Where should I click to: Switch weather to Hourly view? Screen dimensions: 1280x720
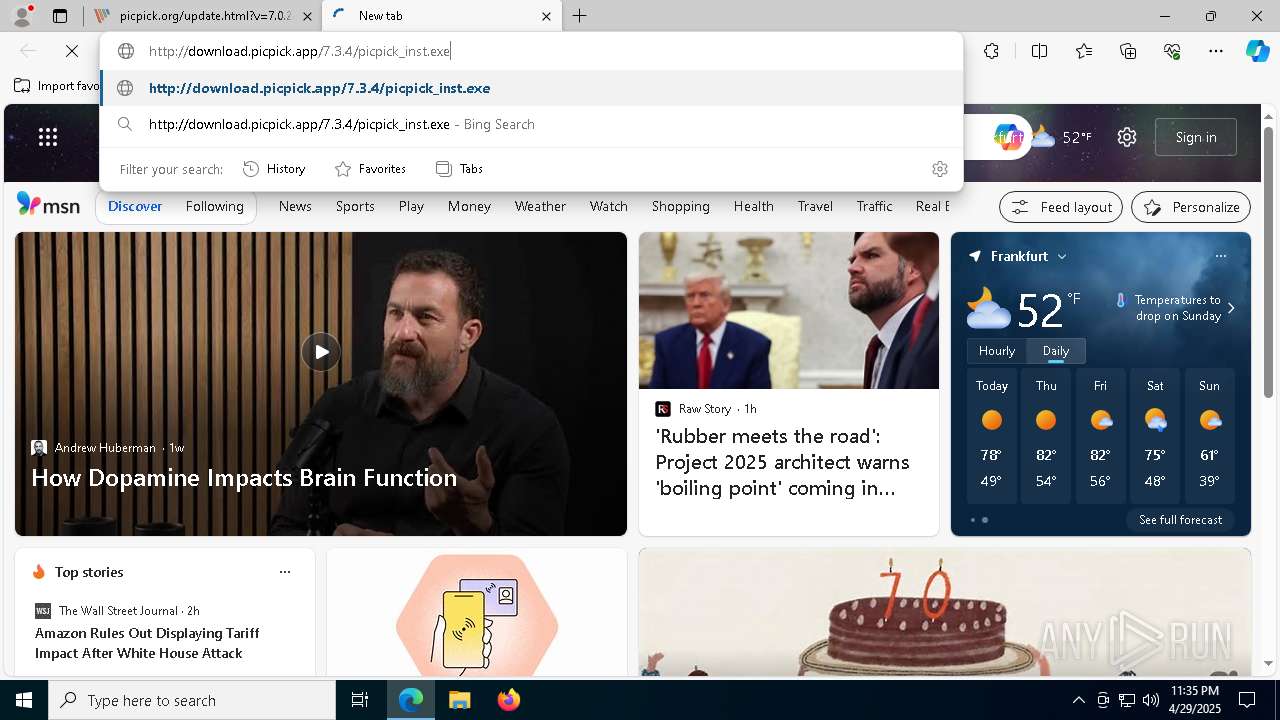(997, 351)
